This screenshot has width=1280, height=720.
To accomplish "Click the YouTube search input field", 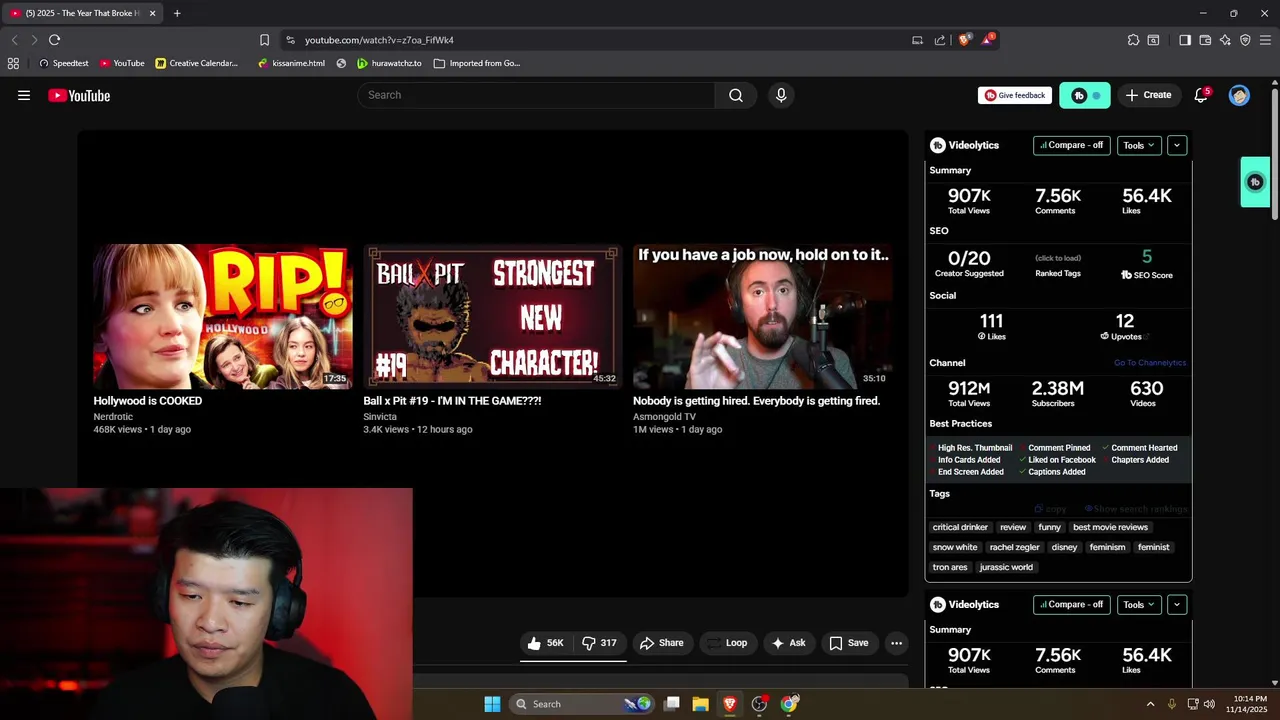I will coord(536,95).
